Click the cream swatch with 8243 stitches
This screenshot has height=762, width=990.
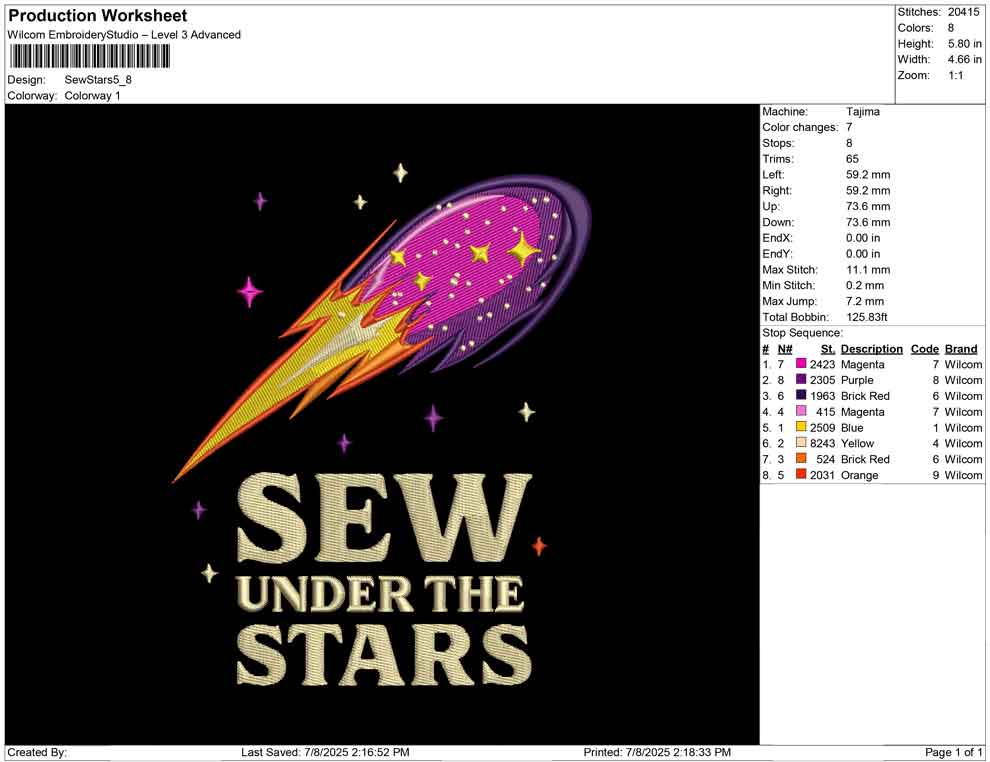801,443
